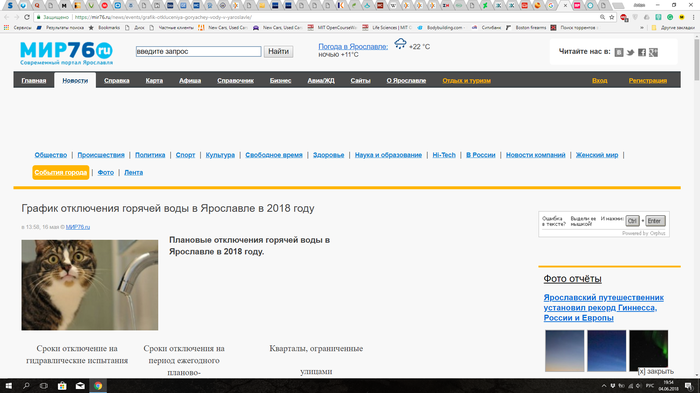The width and height of the screenshot is (700, 393).
Task: Open the Новости tab in the navigation
Action: (75, 80)
